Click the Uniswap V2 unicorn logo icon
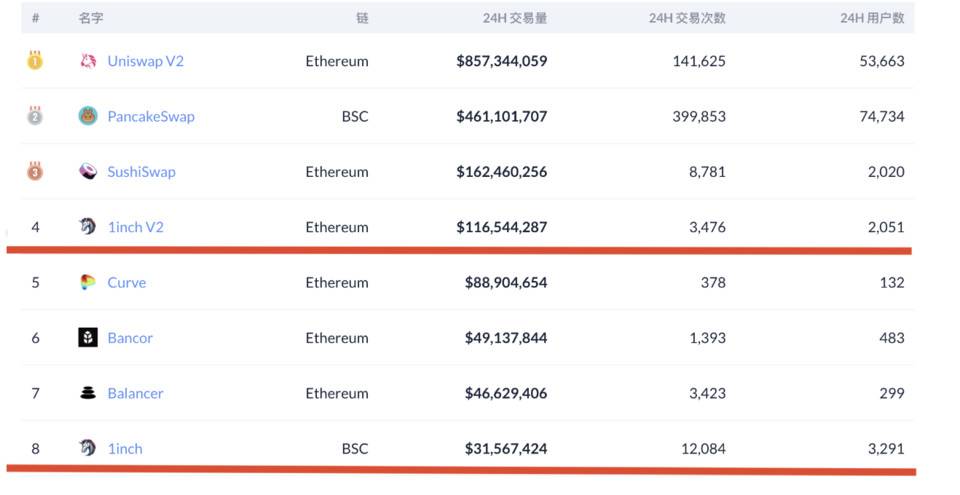This screenshot has width=960, height=495. tap(88, 61)
